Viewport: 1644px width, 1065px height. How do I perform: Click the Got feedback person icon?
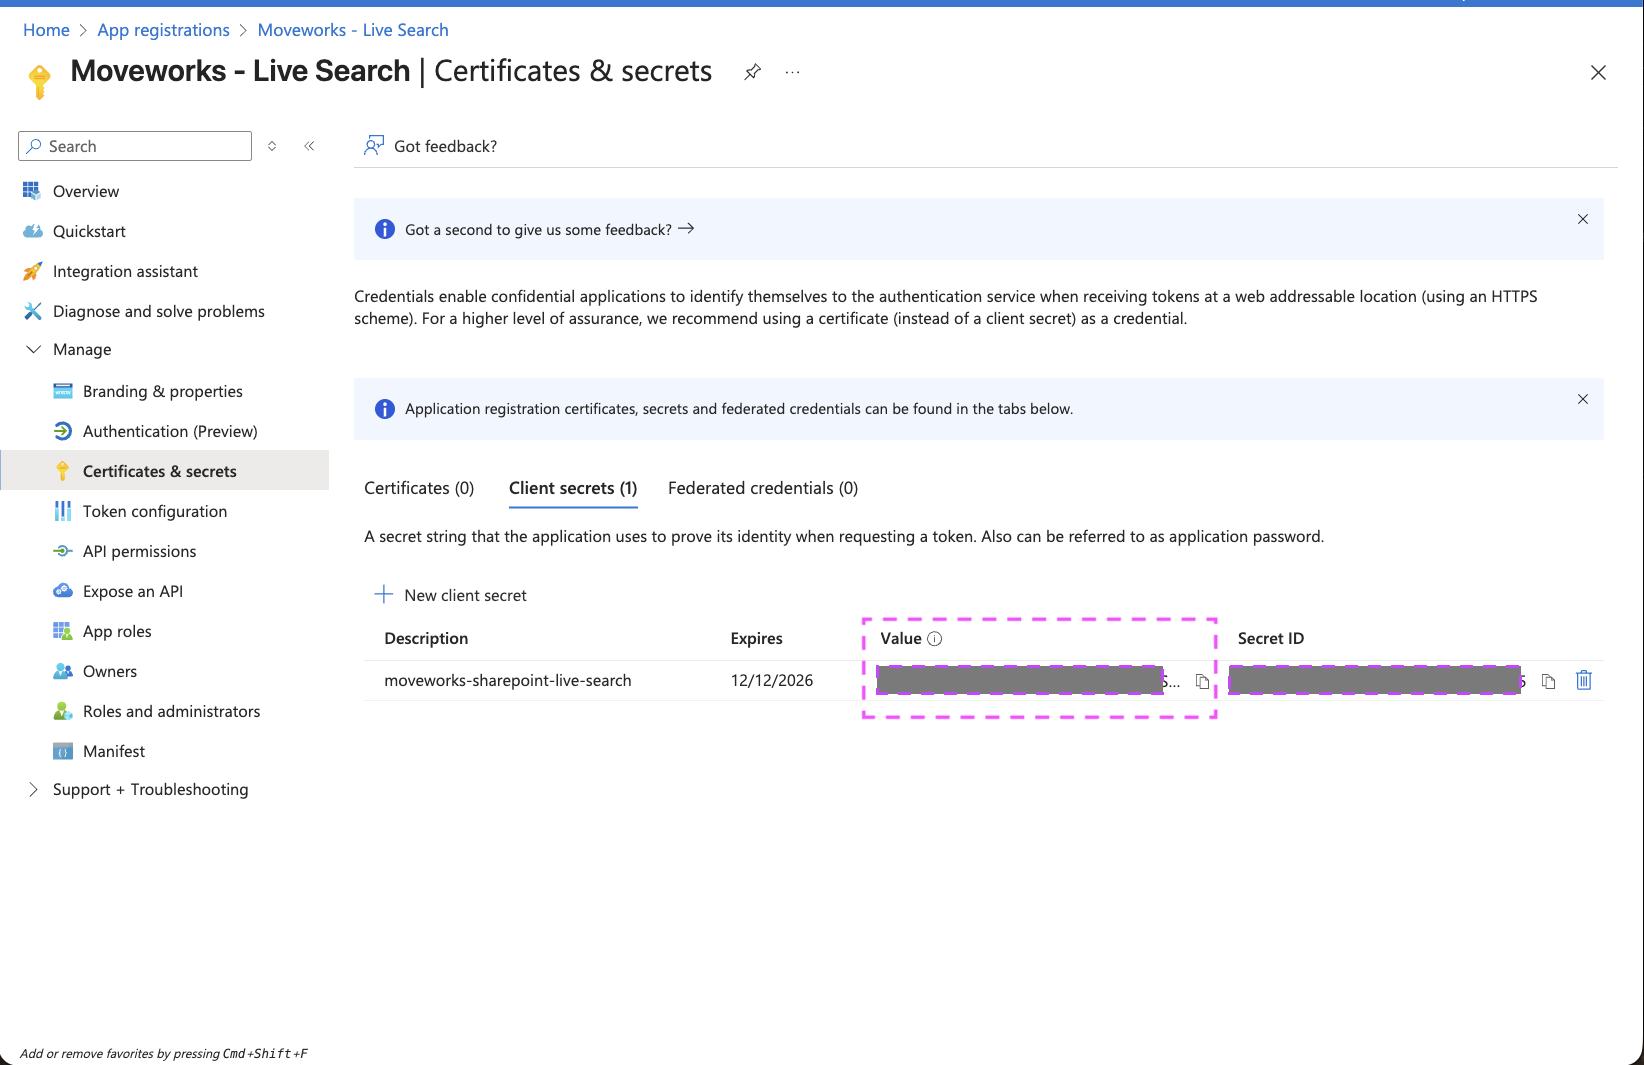pyautogui.click(x=374, y=146)
